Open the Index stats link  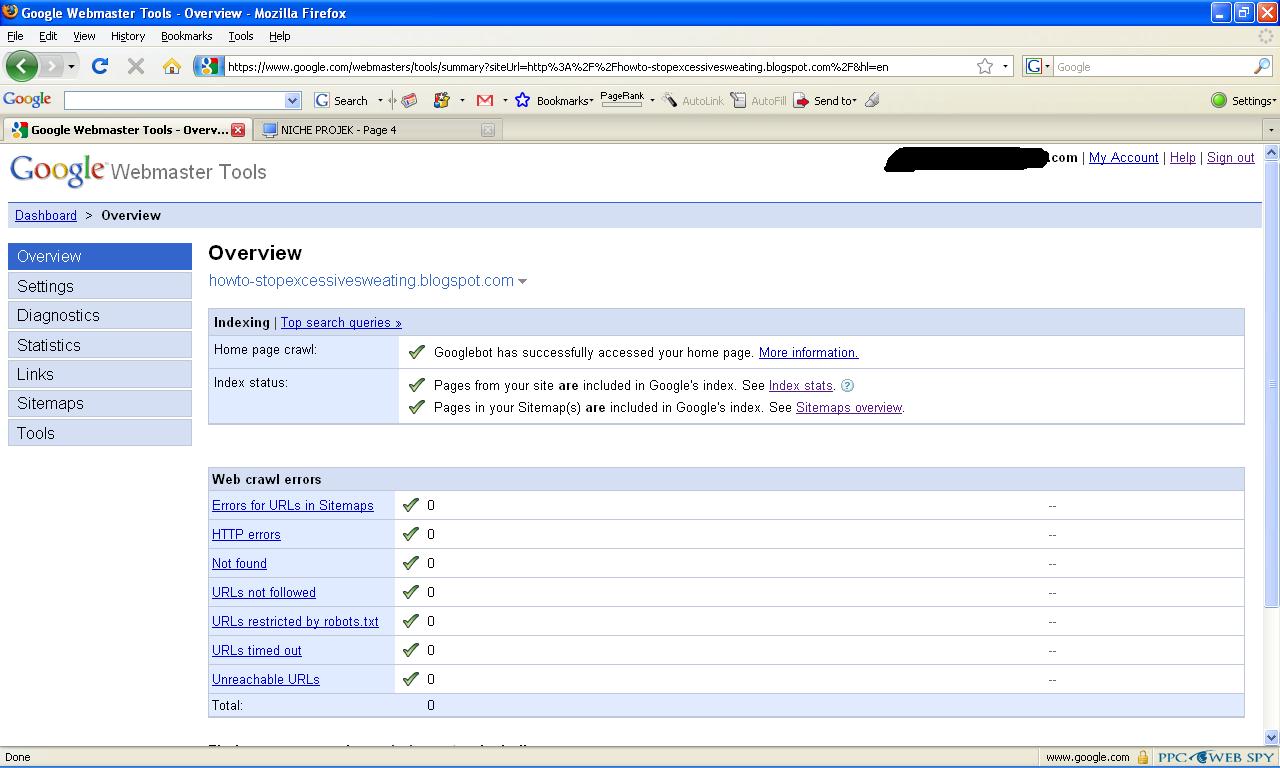pos(801,385)
